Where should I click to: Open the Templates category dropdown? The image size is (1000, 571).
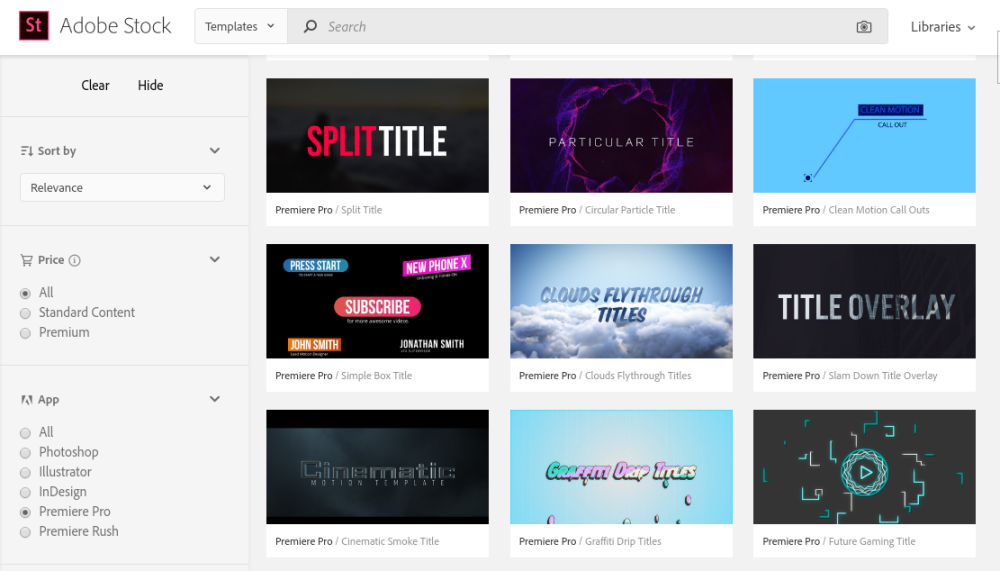pos(240,26)
